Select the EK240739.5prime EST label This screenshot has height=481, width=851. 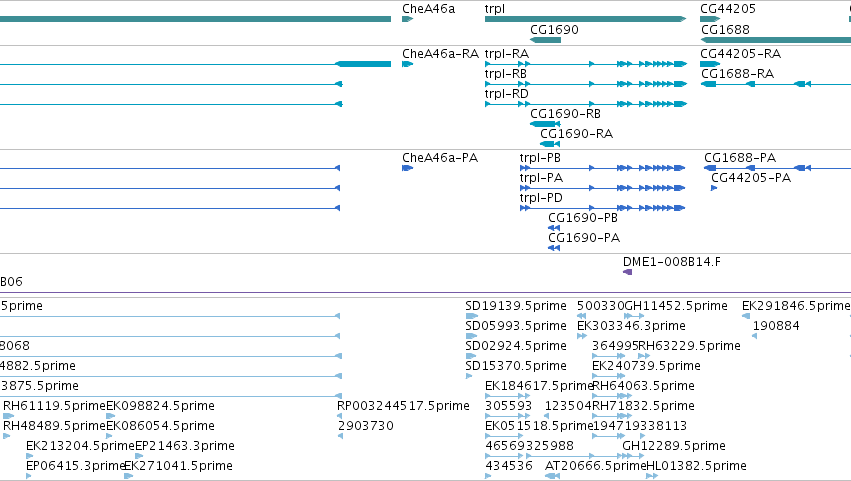(x=646, y=366)
